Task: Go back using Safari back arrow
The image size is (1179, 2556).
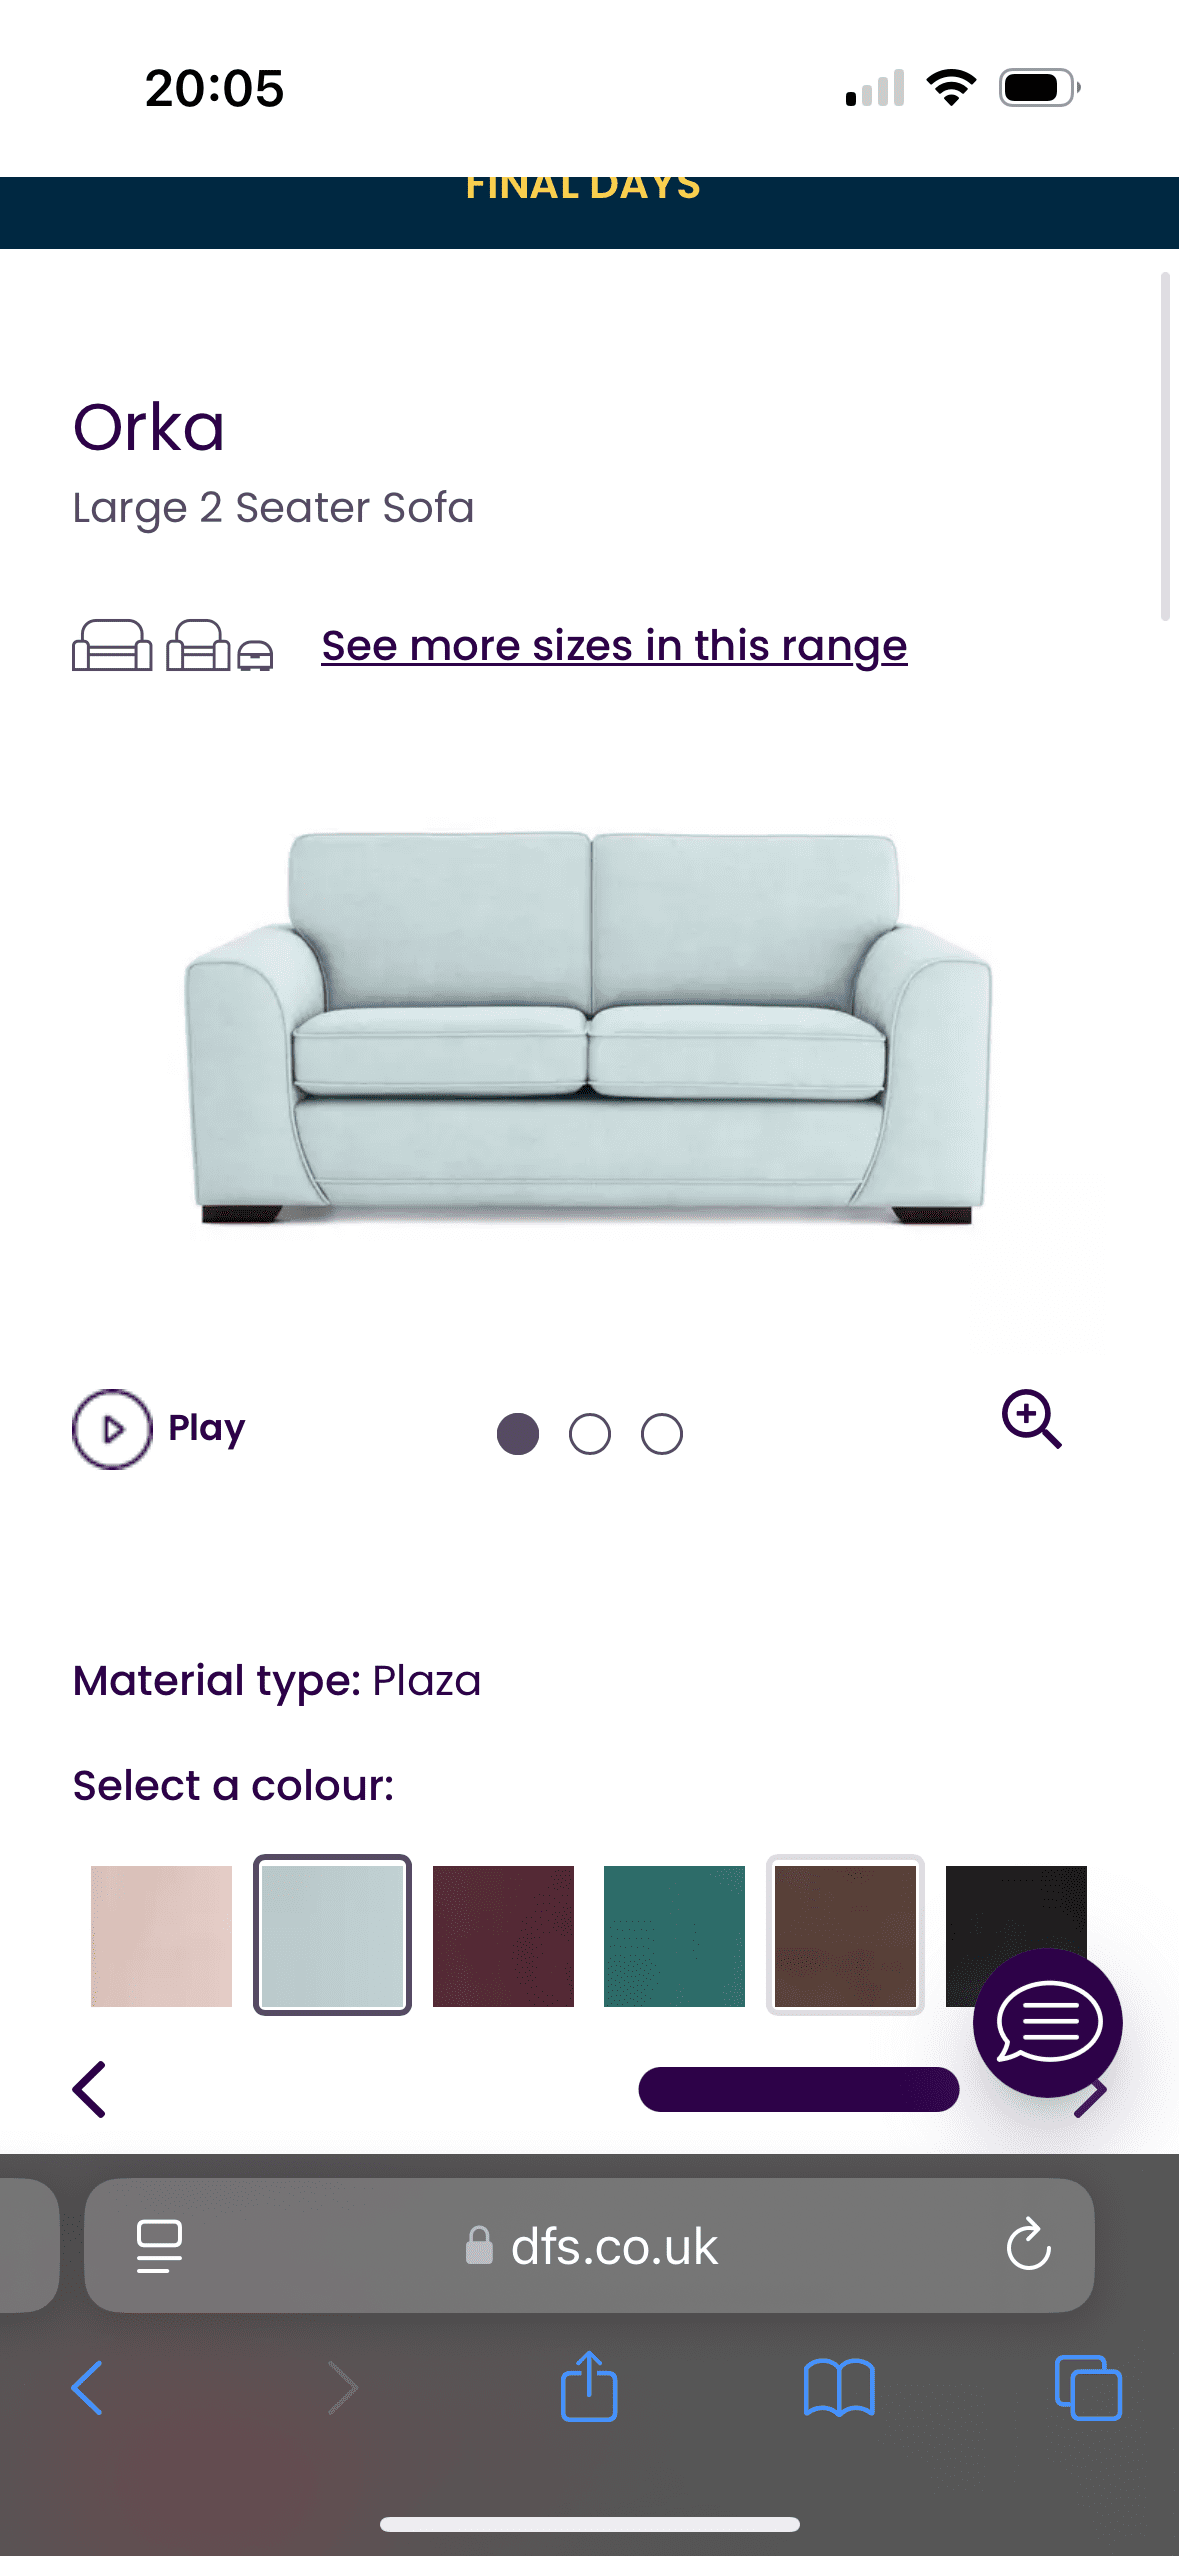Action: pos(88,2388)
